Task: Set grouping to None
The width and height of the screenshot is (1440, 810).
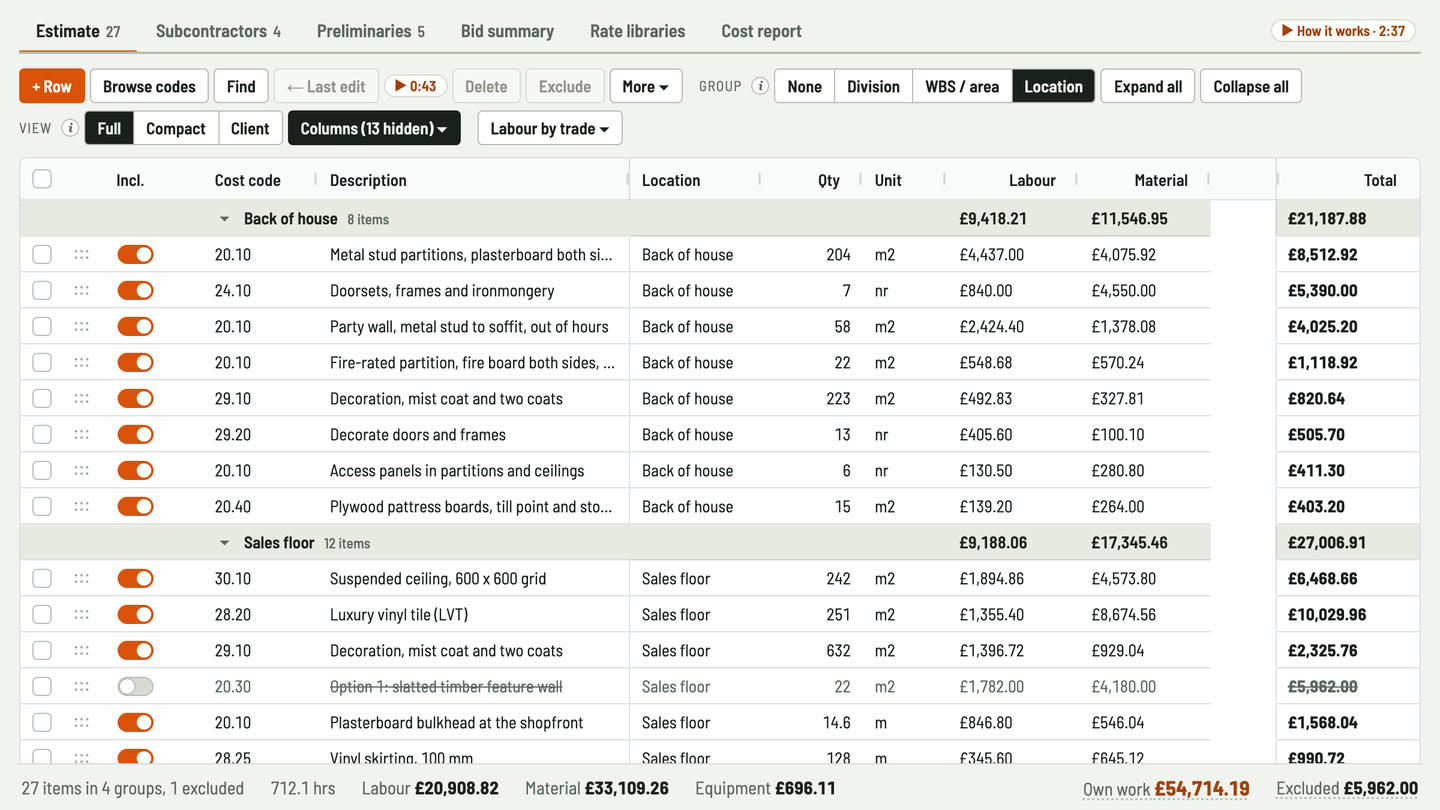Action: (805, 86)
